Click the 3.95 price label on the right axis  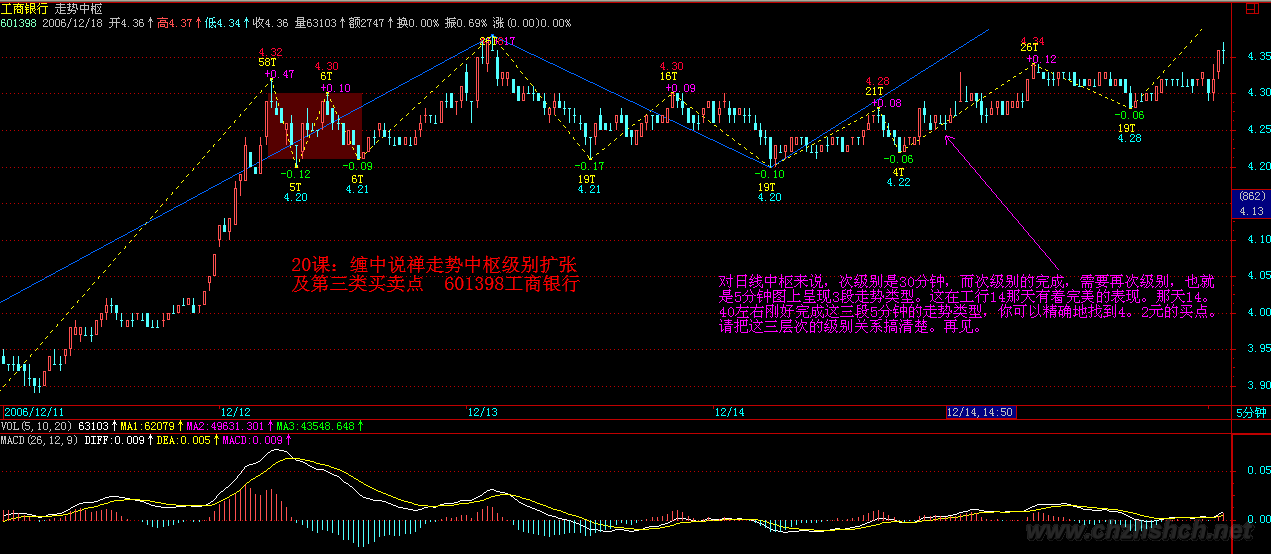click(1257, 349)
